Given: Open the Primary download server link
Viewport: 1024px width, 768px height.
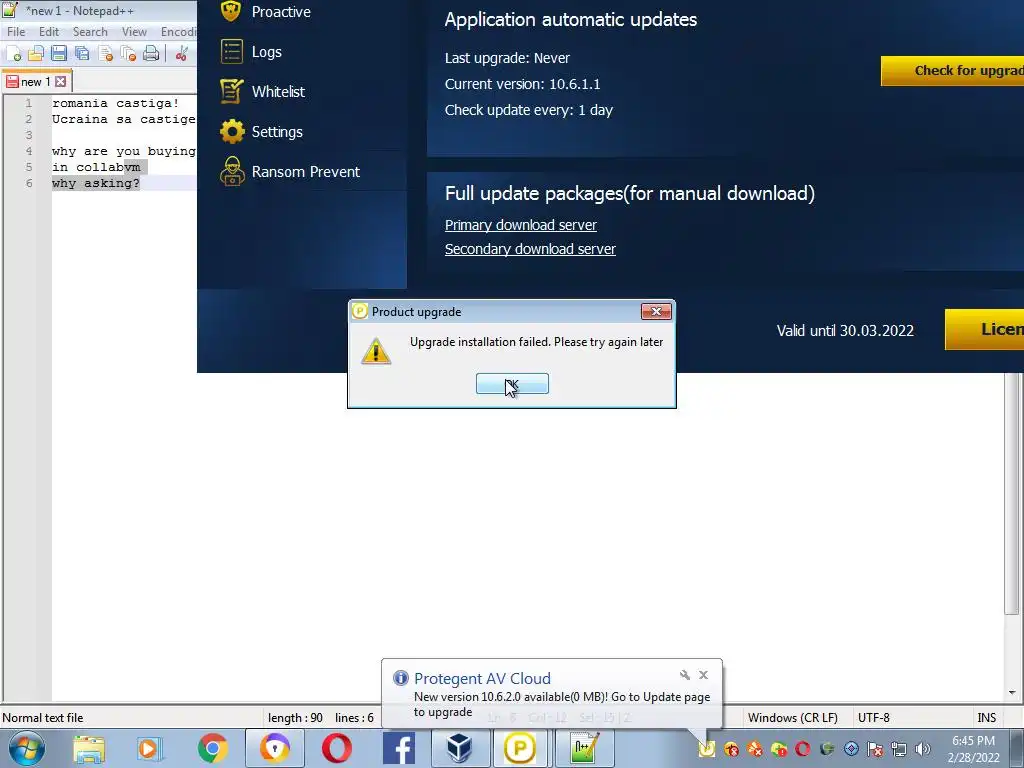Looking at the screenshot, I should point(520,225).
